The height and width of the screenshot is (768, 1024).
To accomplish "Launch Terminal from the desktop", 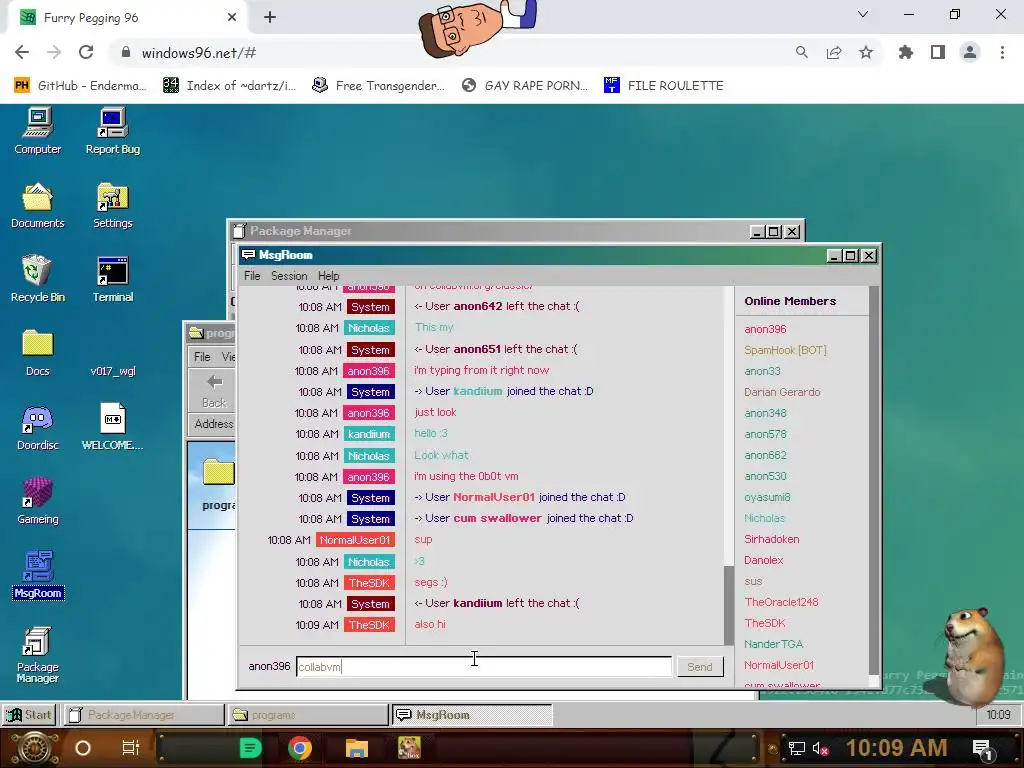I will pyautogui.click(x=112, y=279).
